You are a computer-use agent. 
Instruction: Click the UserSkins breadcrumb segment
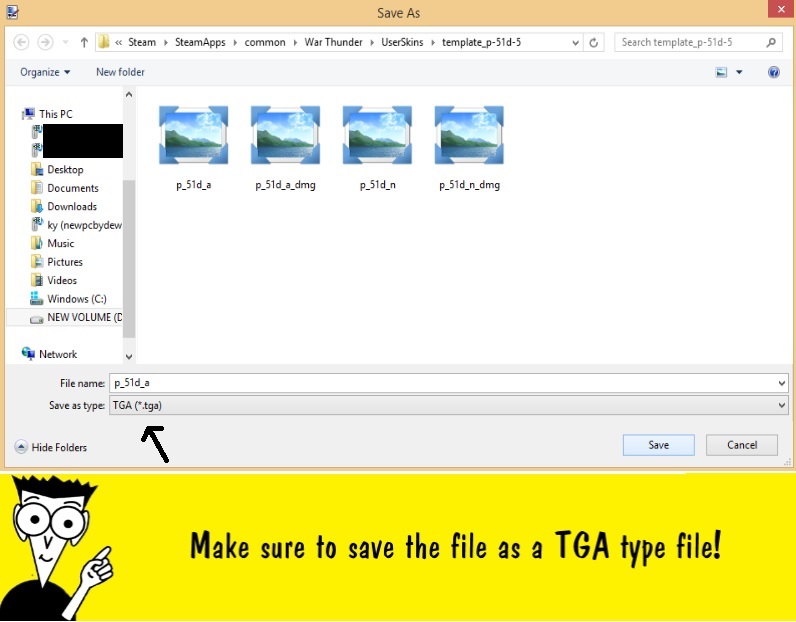click(x=402, y=42)
